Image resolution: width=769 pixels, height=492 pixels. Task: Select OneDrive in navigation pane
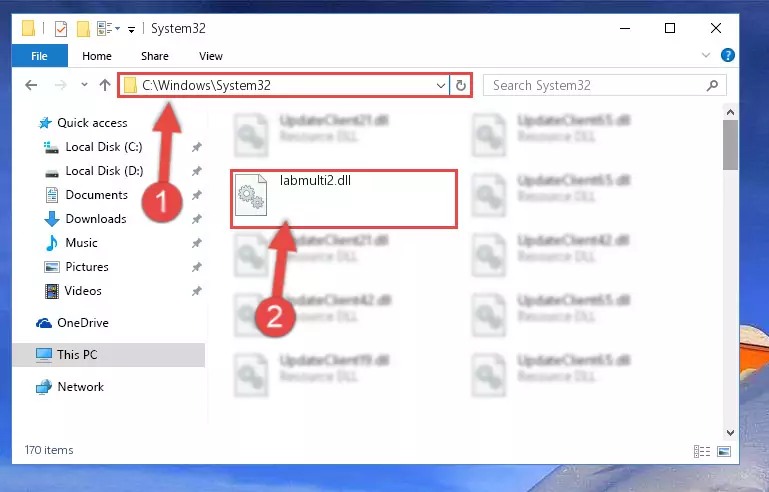click(83, 323)
